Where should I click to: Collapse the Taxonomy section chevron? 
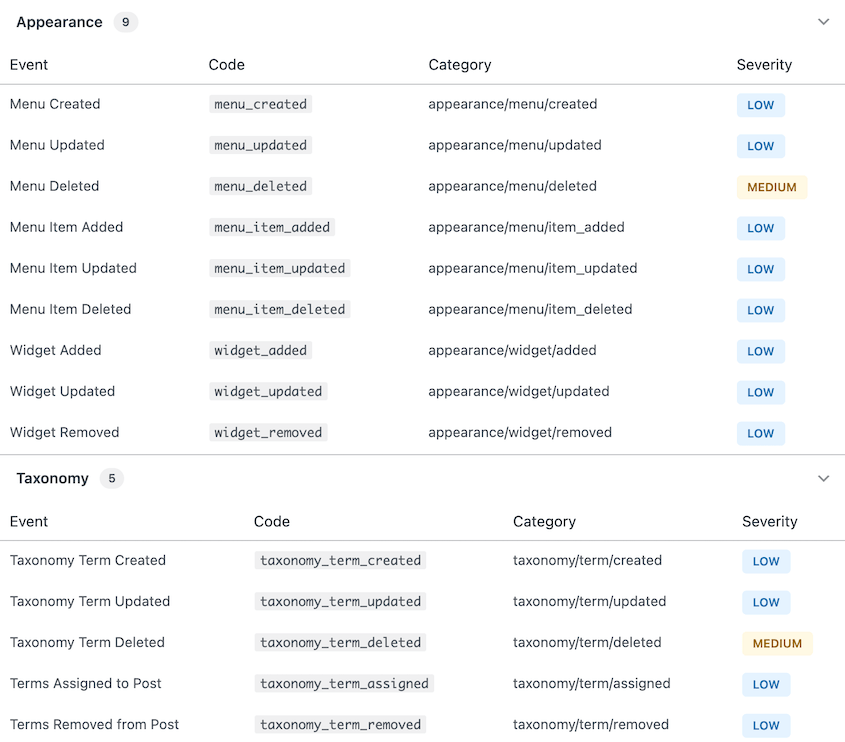pos(823,479)
